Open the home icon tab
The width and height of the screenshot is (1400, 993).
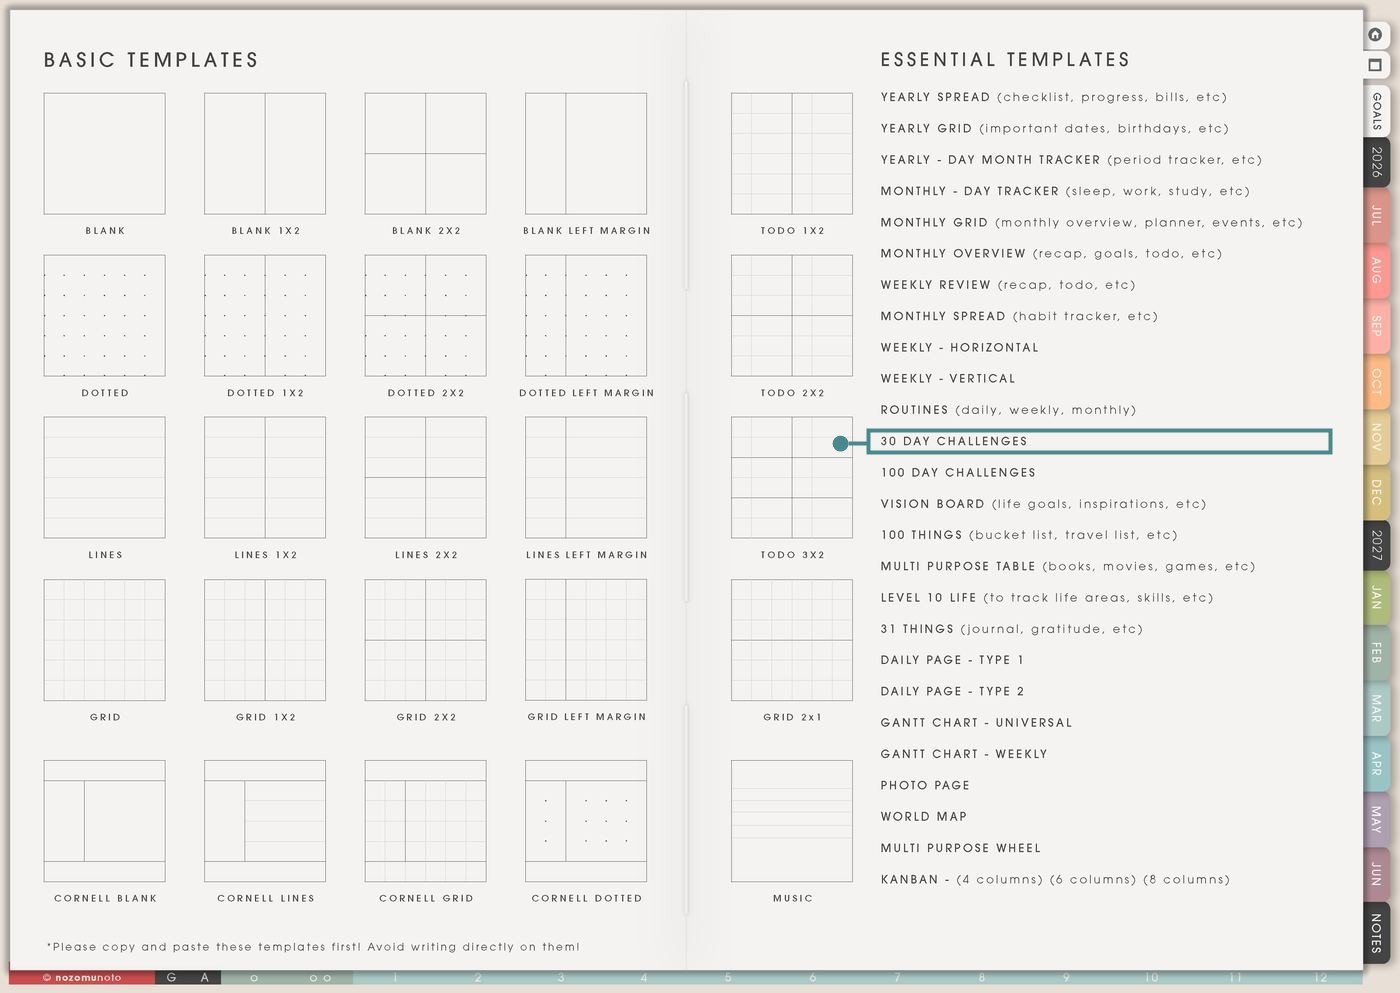(x=1375, y=35)
